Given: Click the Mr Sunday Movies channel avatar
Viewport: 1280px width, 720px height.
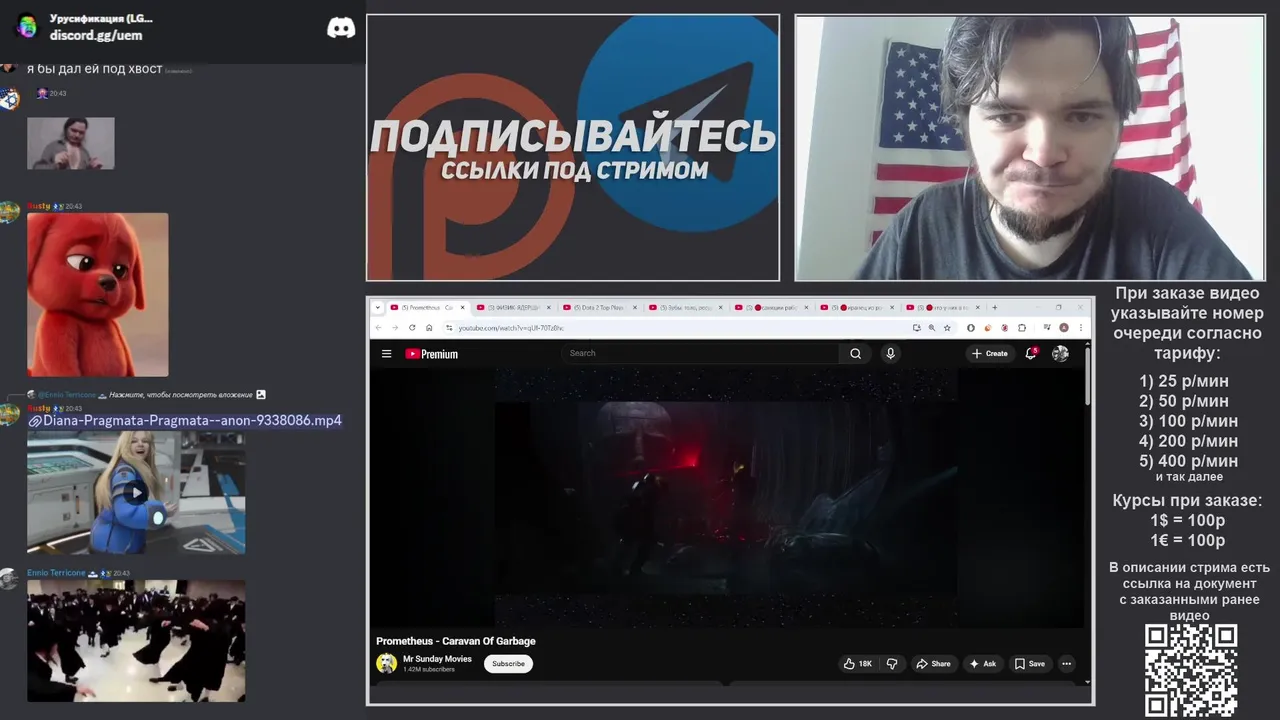Looking at the screenshot, I should pyautogui.click(x=386, y=663).
